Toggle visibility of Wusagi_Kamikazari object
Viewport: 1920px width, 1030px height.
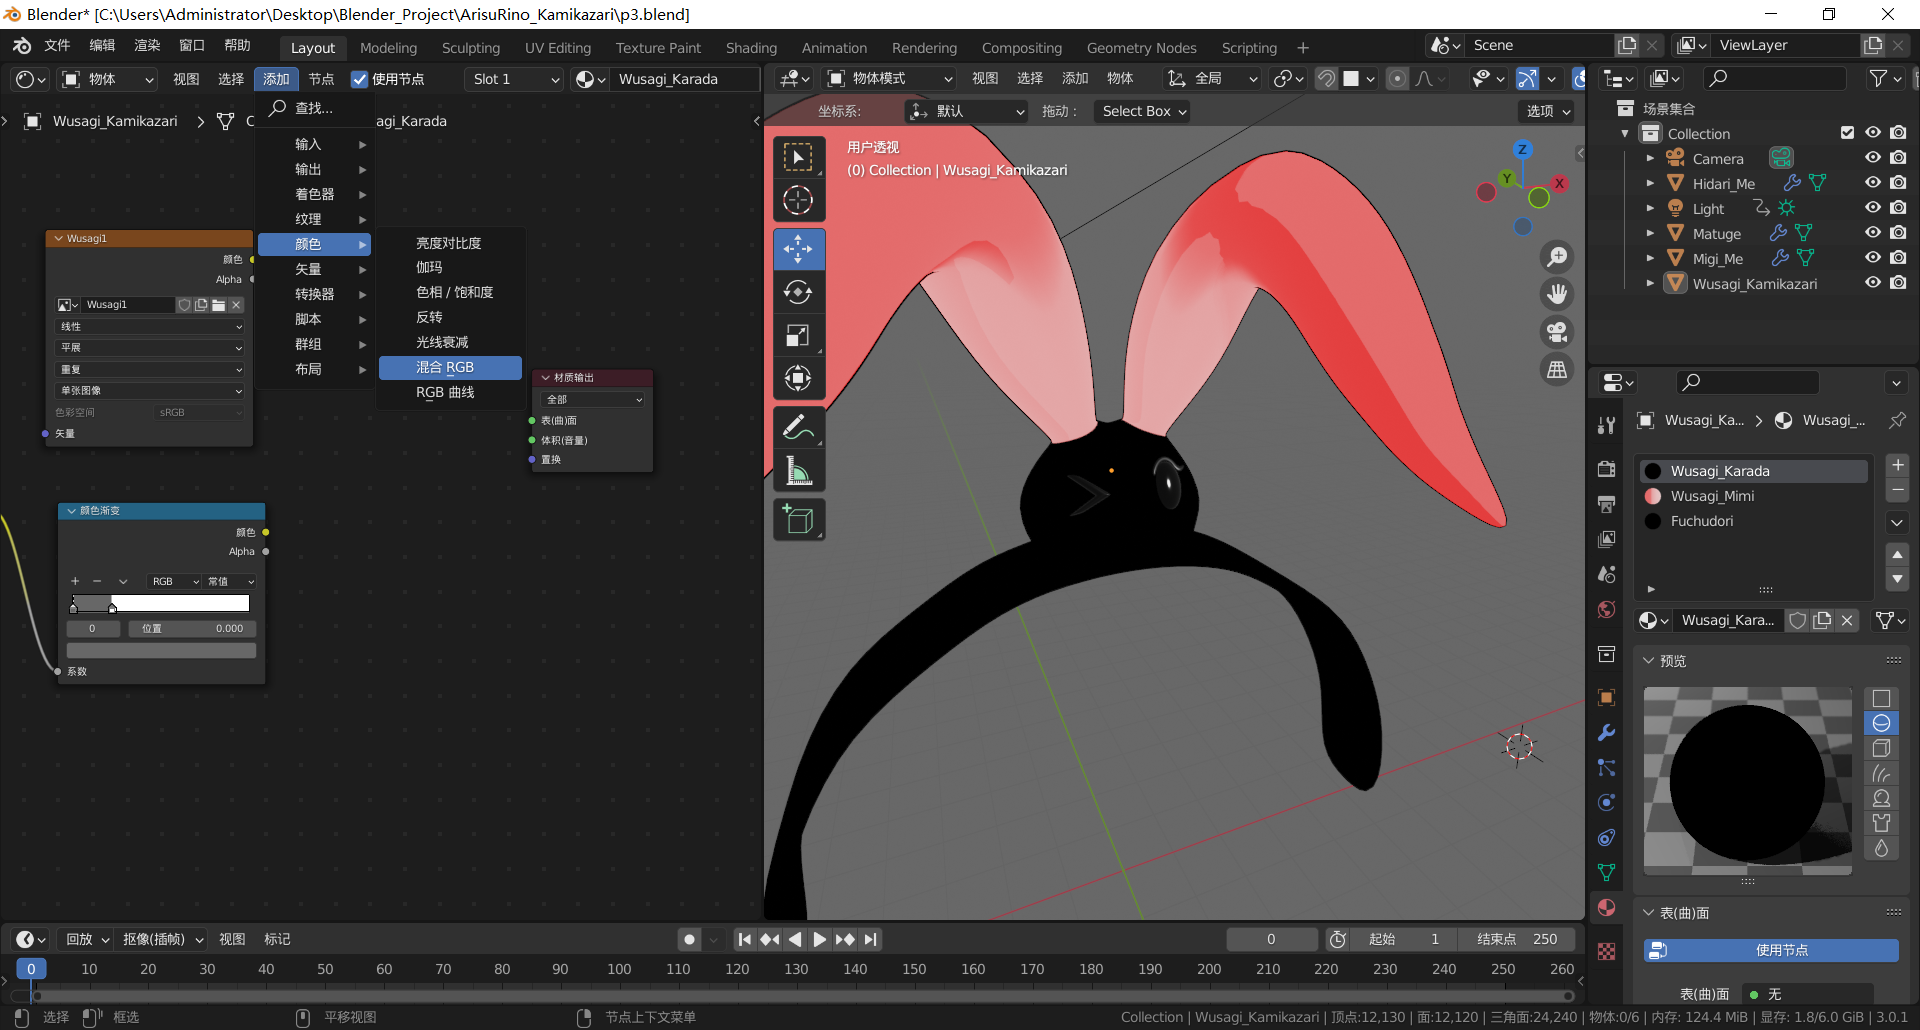click(x=1873, y=283)
